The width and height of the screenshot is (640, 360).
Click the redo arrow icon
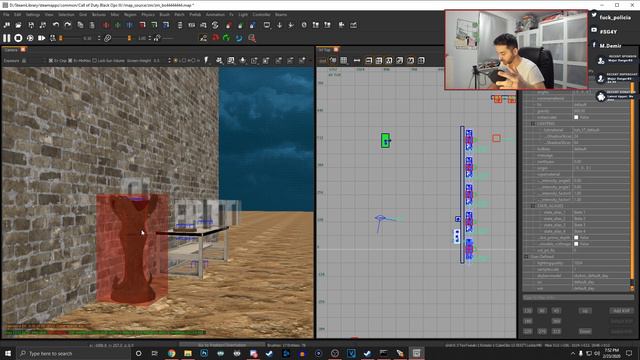click(x=67, y=25)
